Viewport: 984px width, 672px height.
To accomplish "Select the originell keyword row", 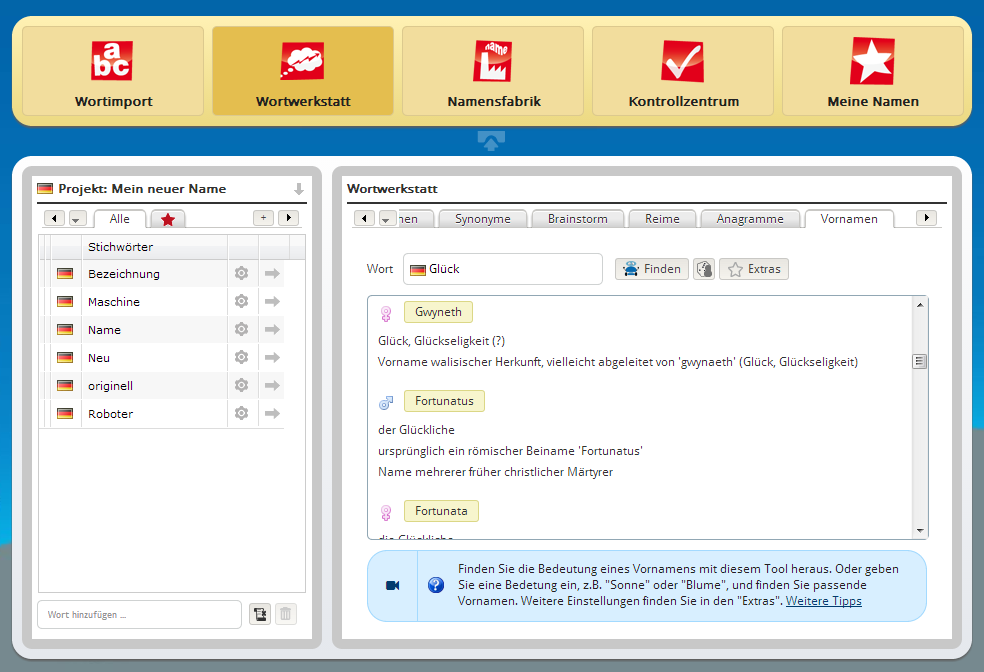I will [161, 385].
